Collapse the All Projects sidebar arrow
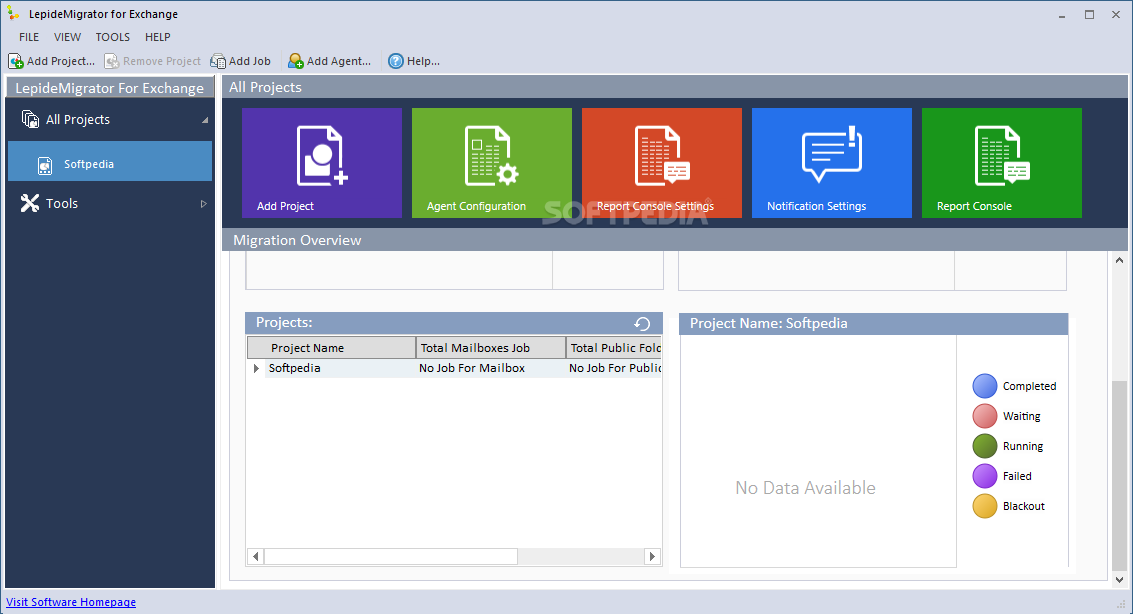The width and height of the screenshot is (1133, 614). (x=204, y=120)
